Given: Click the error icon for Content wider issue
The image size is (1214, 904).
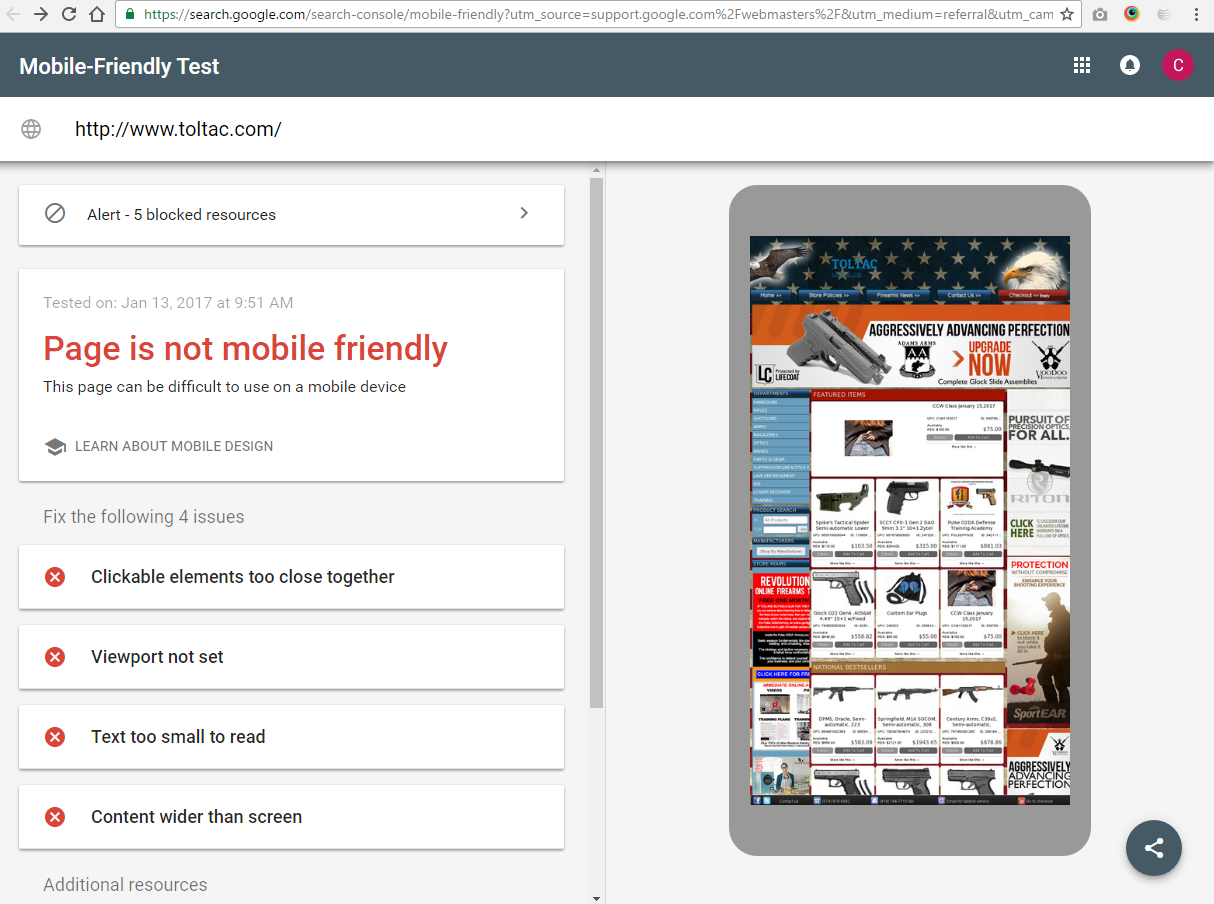Looking at the screenshot, I should (x=55, y=817).
